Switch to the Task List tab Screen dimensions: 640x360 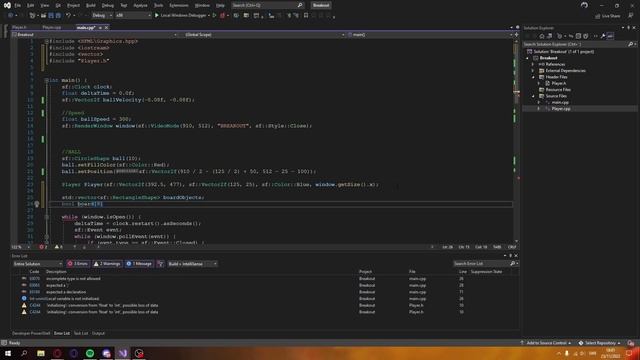pos(81,333)
